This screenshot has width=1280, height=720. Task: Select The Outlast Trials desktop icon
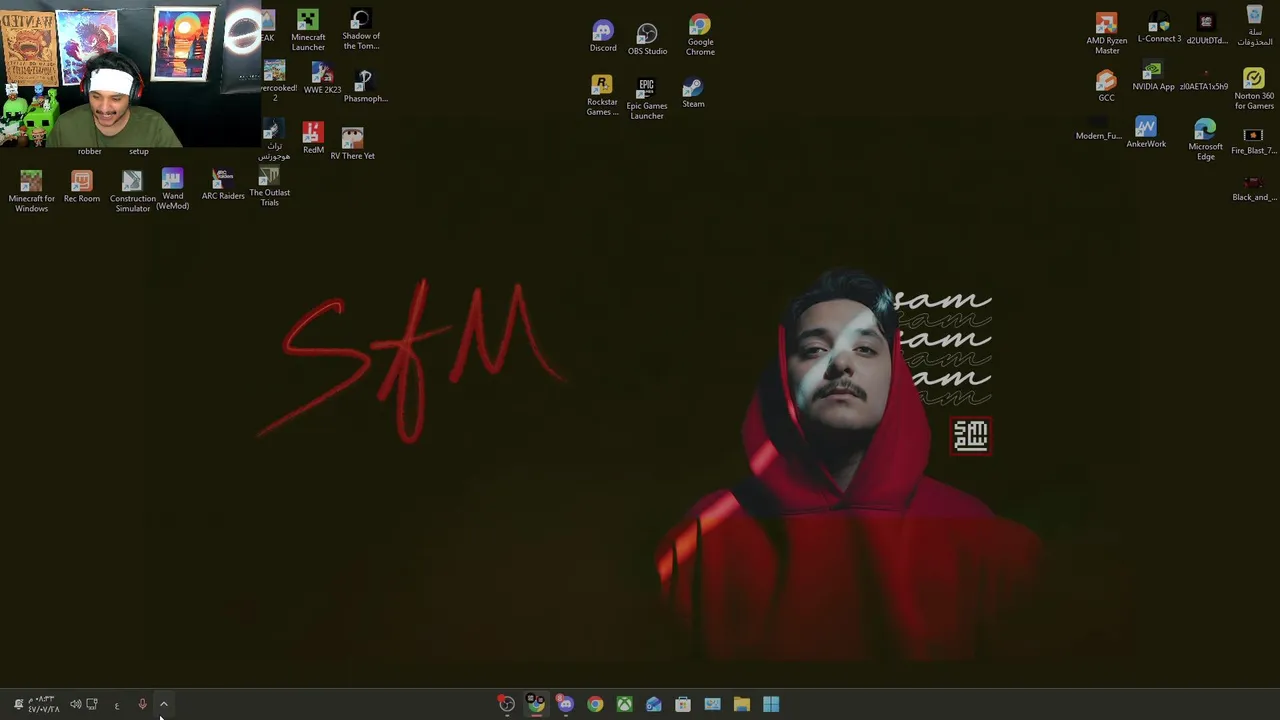pyautogui.click(x=269, y=187)
